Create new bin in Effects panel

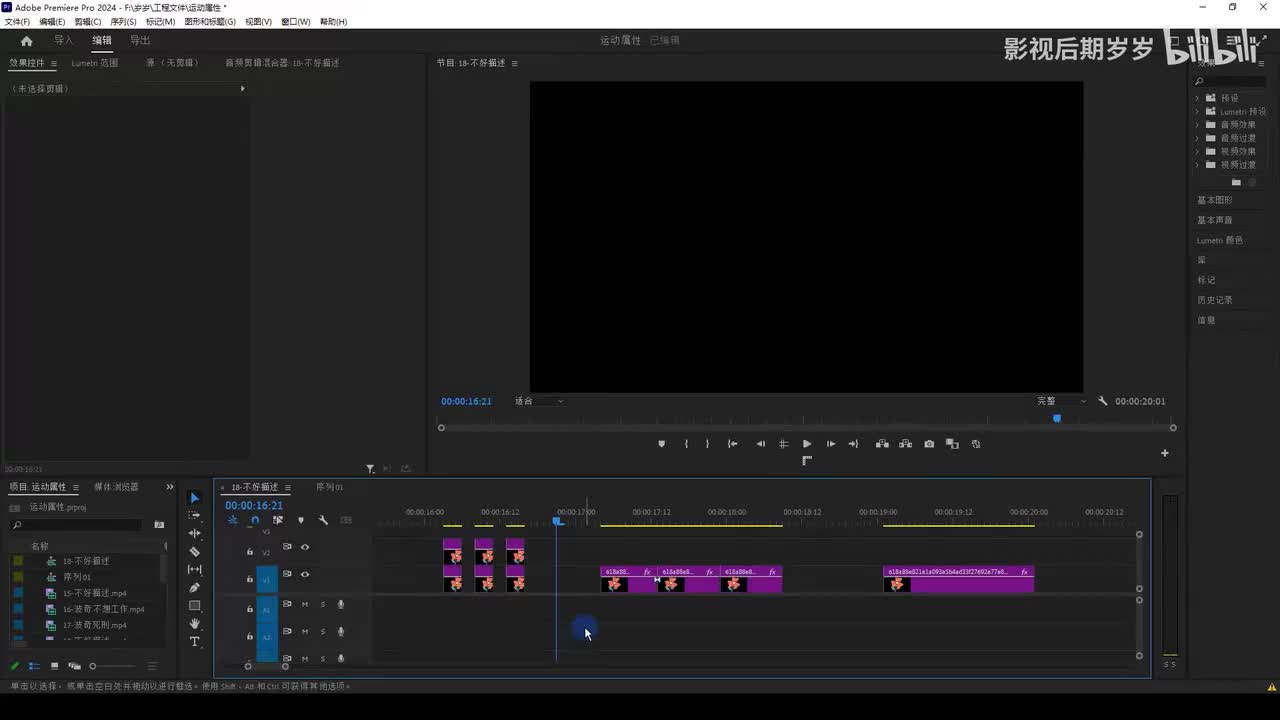[1236, 182]
